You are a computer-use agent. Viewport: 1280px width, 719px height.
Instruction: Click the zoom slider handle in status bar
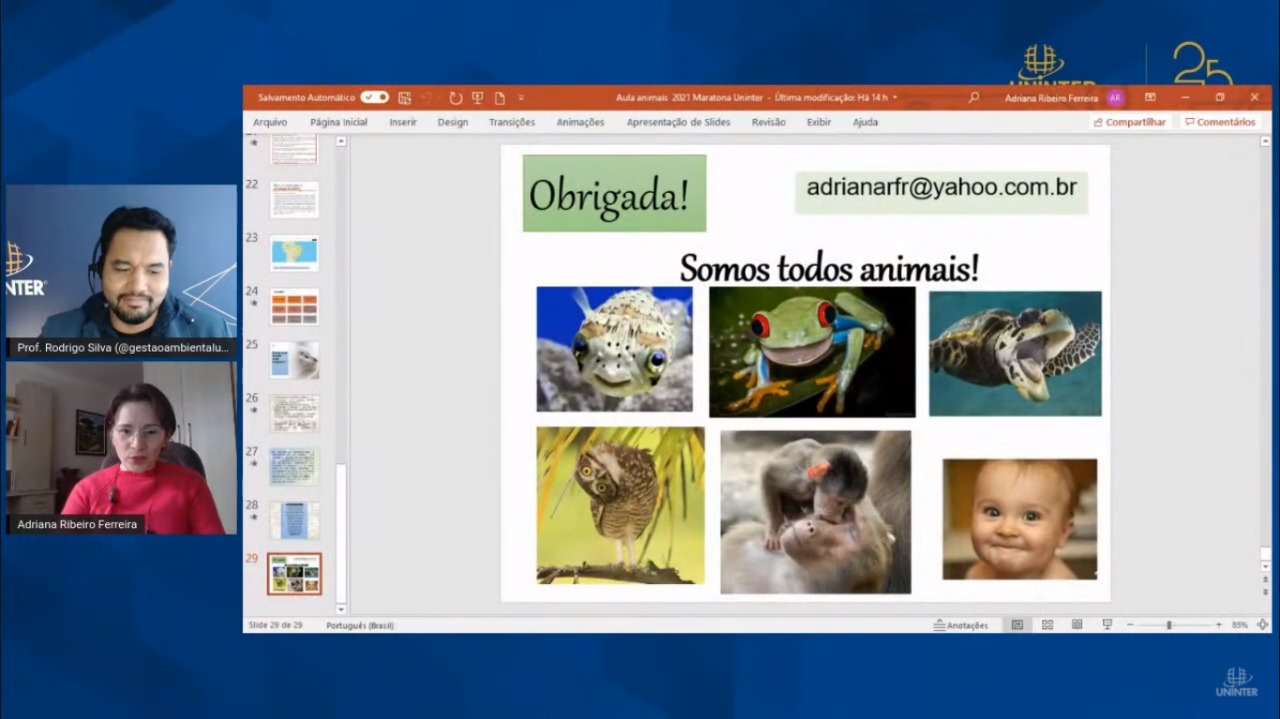point(1168,625)
